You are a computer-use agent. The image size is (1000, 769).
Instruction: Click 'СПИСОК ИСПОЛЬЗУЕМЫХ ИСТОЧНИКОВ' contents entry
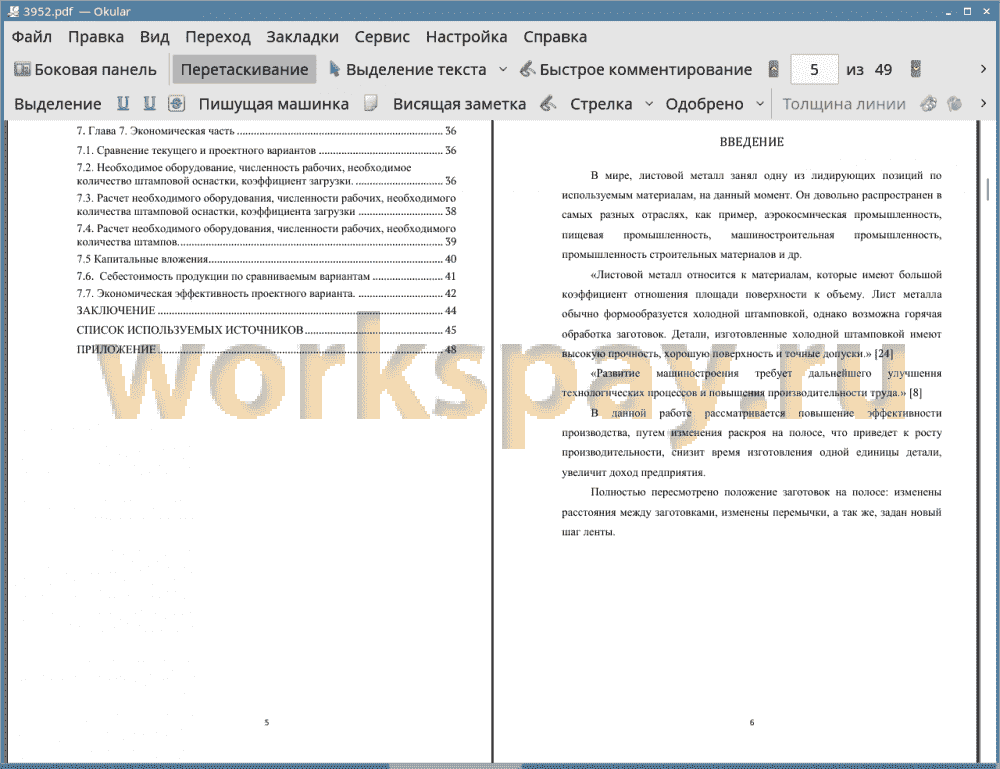pos(267,330)
